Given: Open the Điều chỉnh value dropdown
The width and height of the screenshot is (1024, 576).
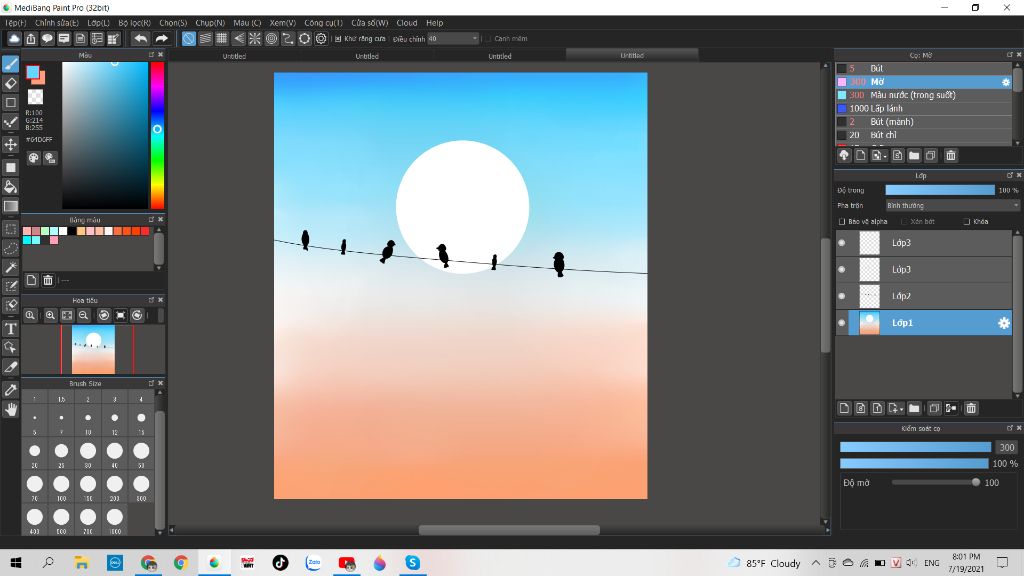Looking at the screenshot, I should [x=453, y=39].
